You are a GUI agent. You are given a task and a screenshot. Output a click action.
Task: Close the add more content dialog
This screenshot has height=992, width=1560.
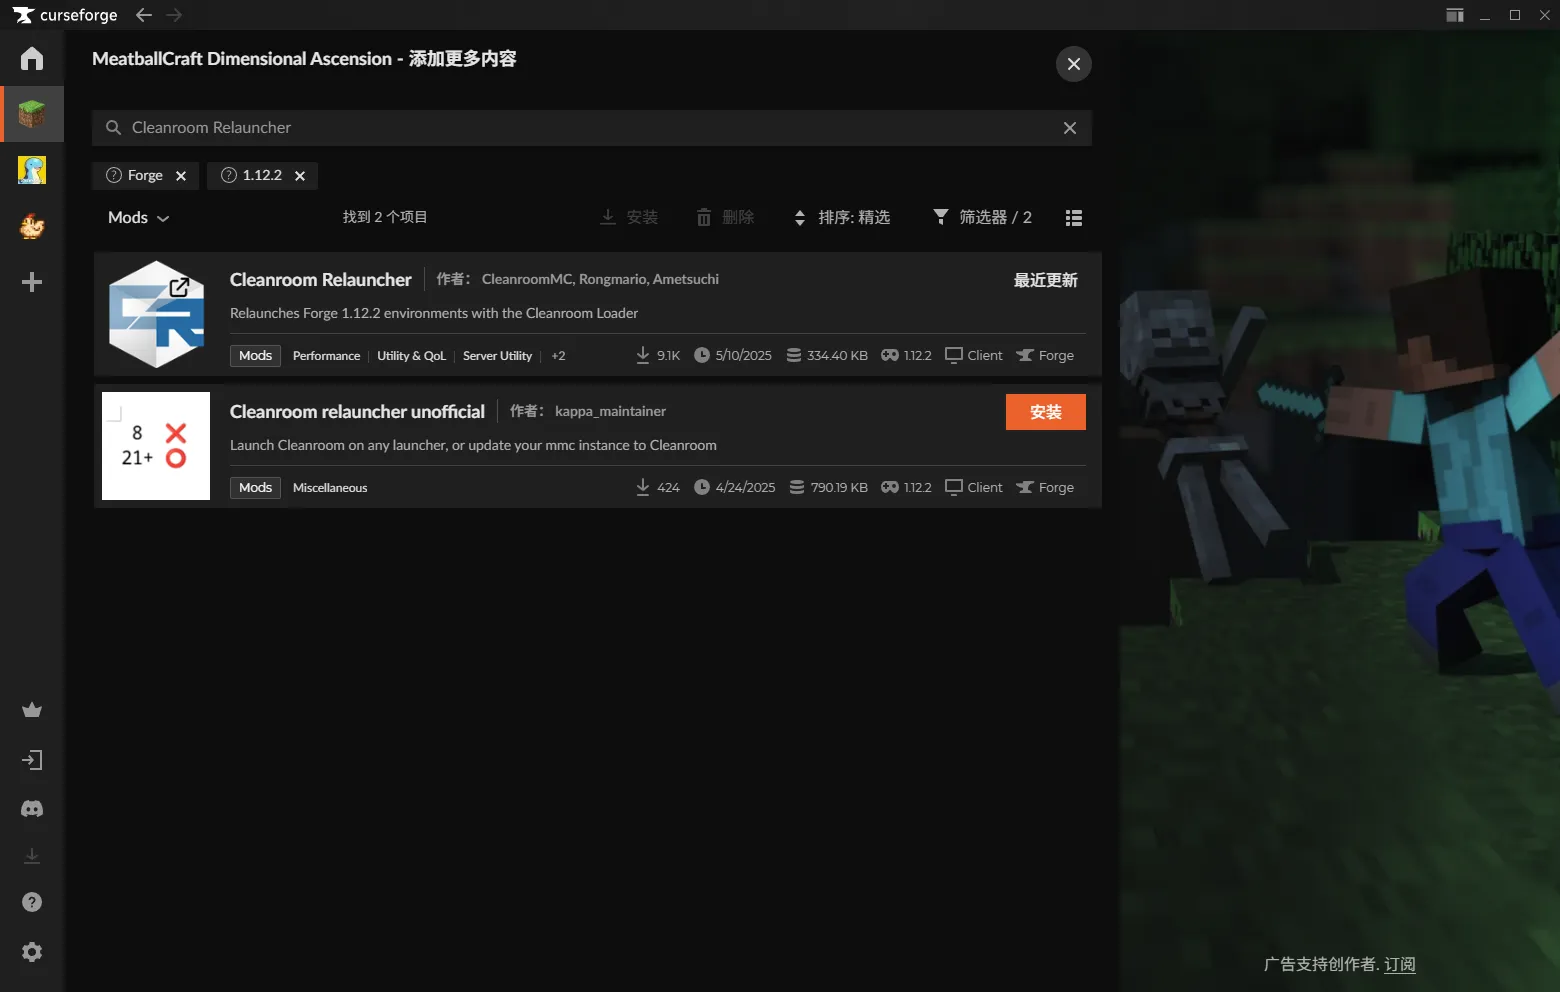pyautogui.click(x=1074, y=64)
